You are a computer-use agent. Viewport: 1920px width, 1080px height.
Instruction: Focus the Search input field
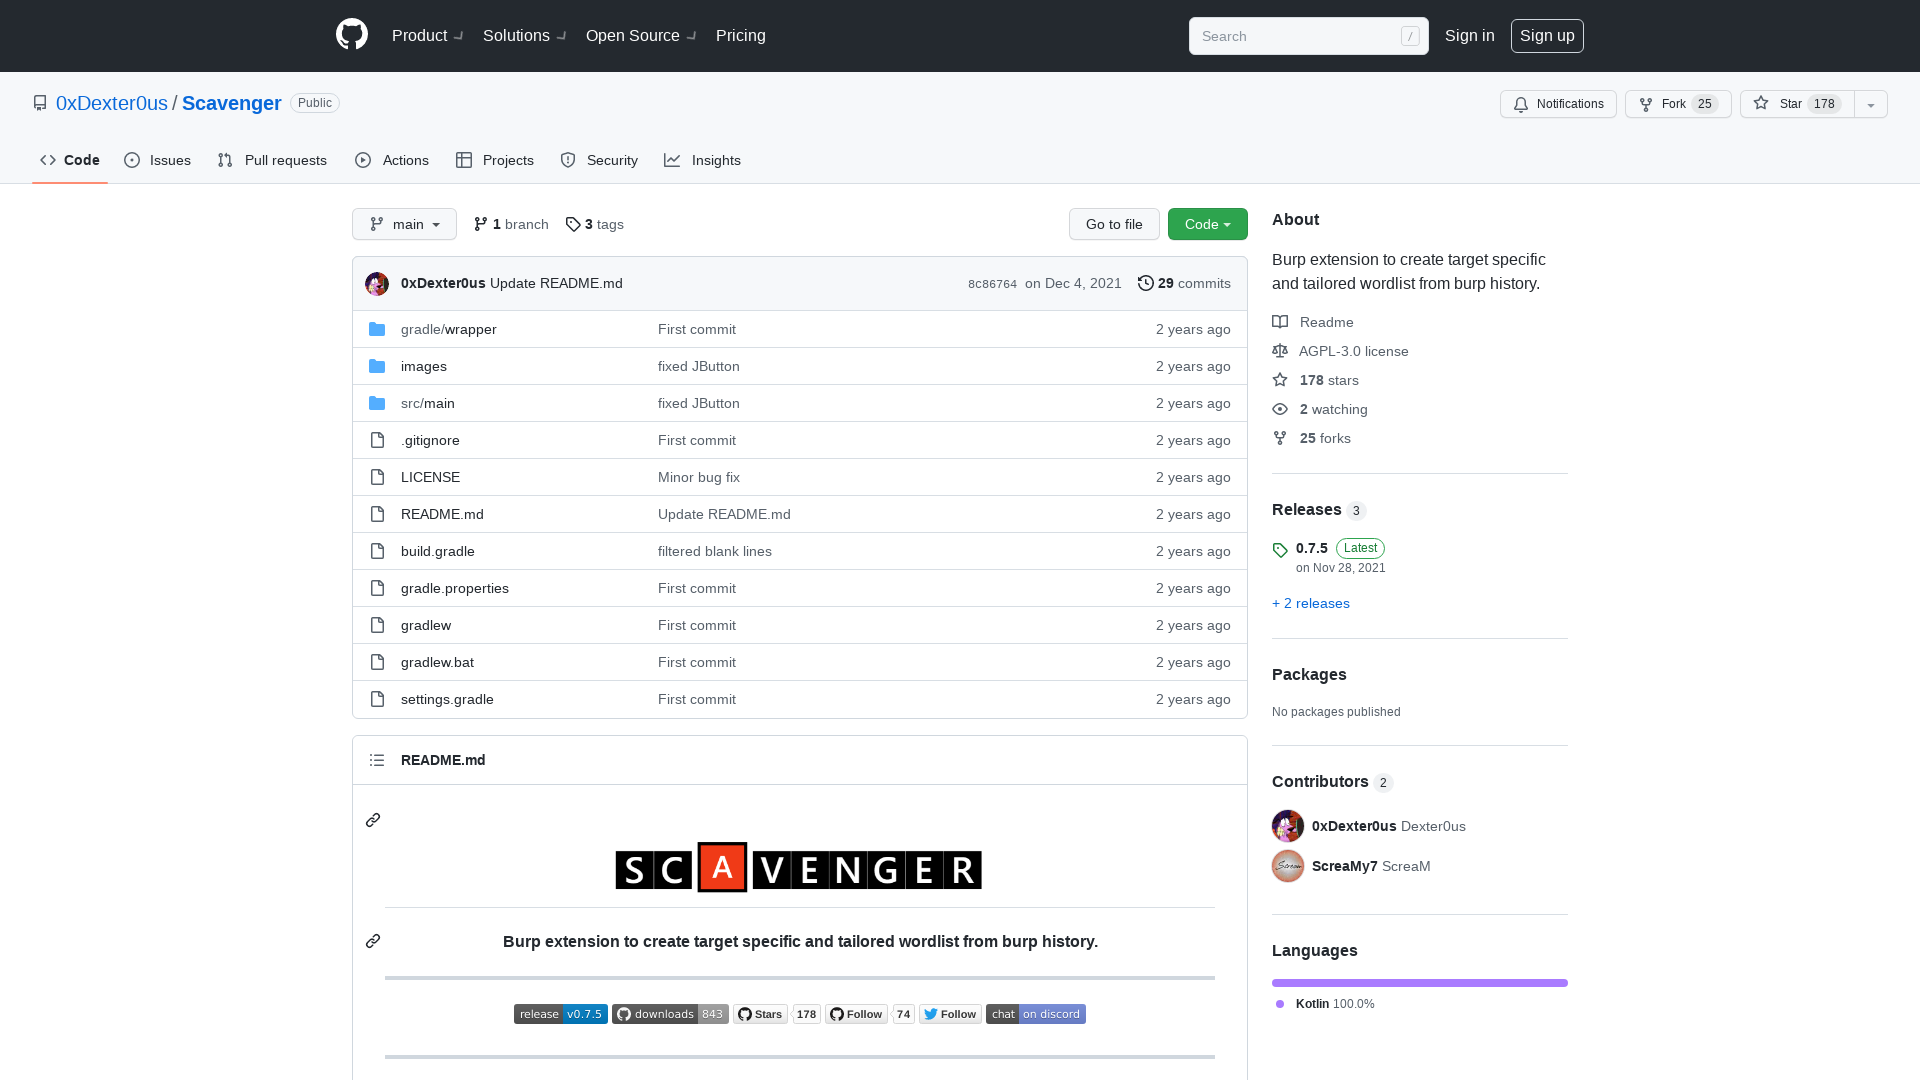click(1309, 36)
